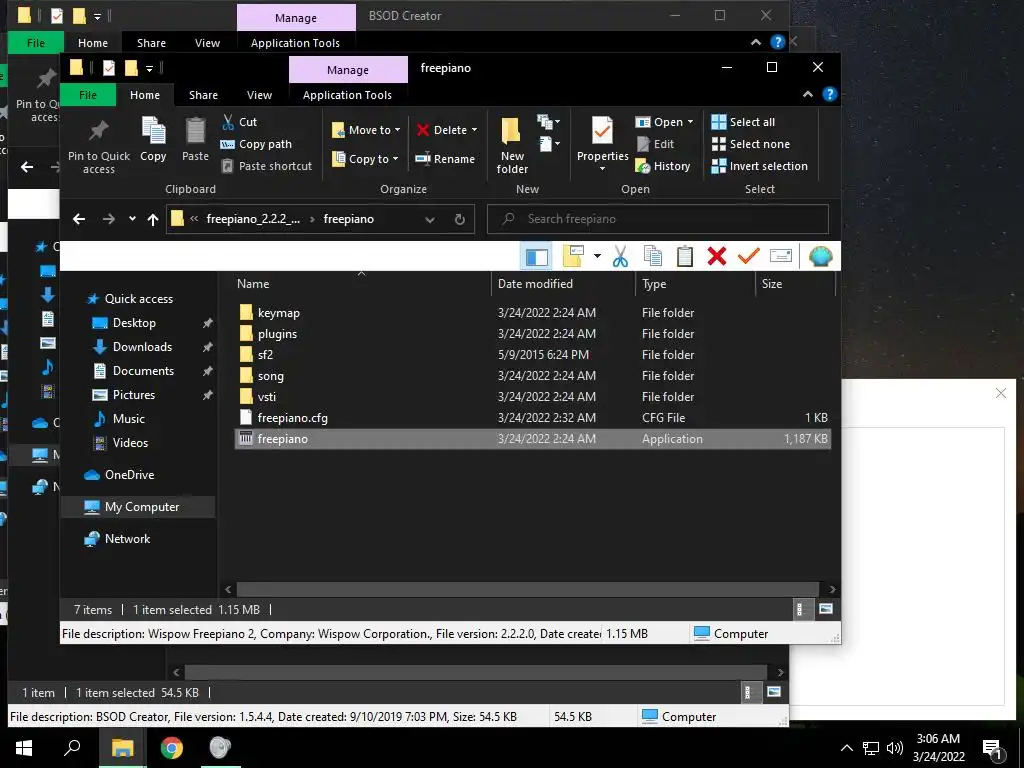Click Invert selection in the ribbon
This screenshot has width=1024, height=768.
760,167
